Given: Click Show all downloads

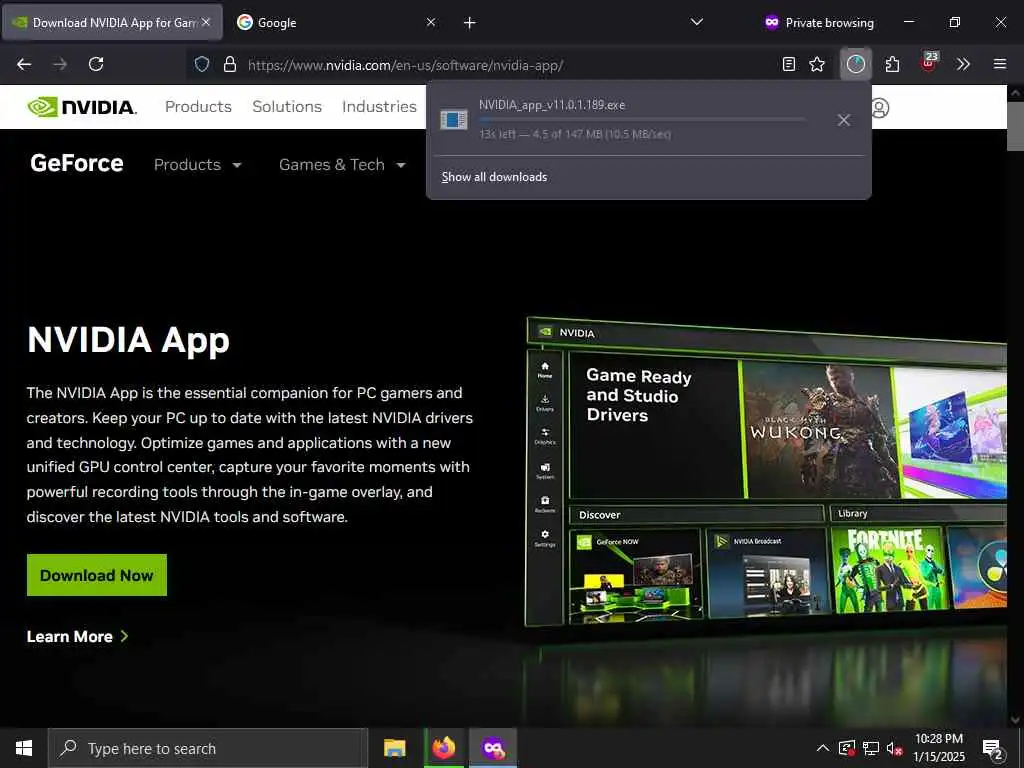Looking at the screenshot, I should [494, 177].
